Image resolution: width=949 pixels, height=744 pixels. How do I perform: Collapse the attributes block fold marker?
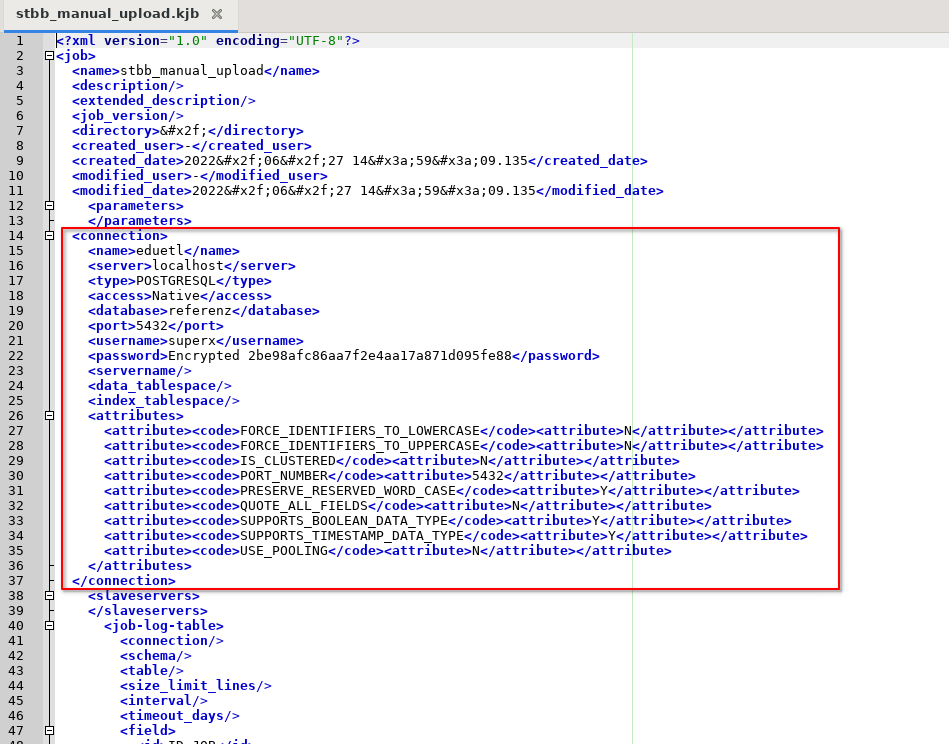[49, 416]
